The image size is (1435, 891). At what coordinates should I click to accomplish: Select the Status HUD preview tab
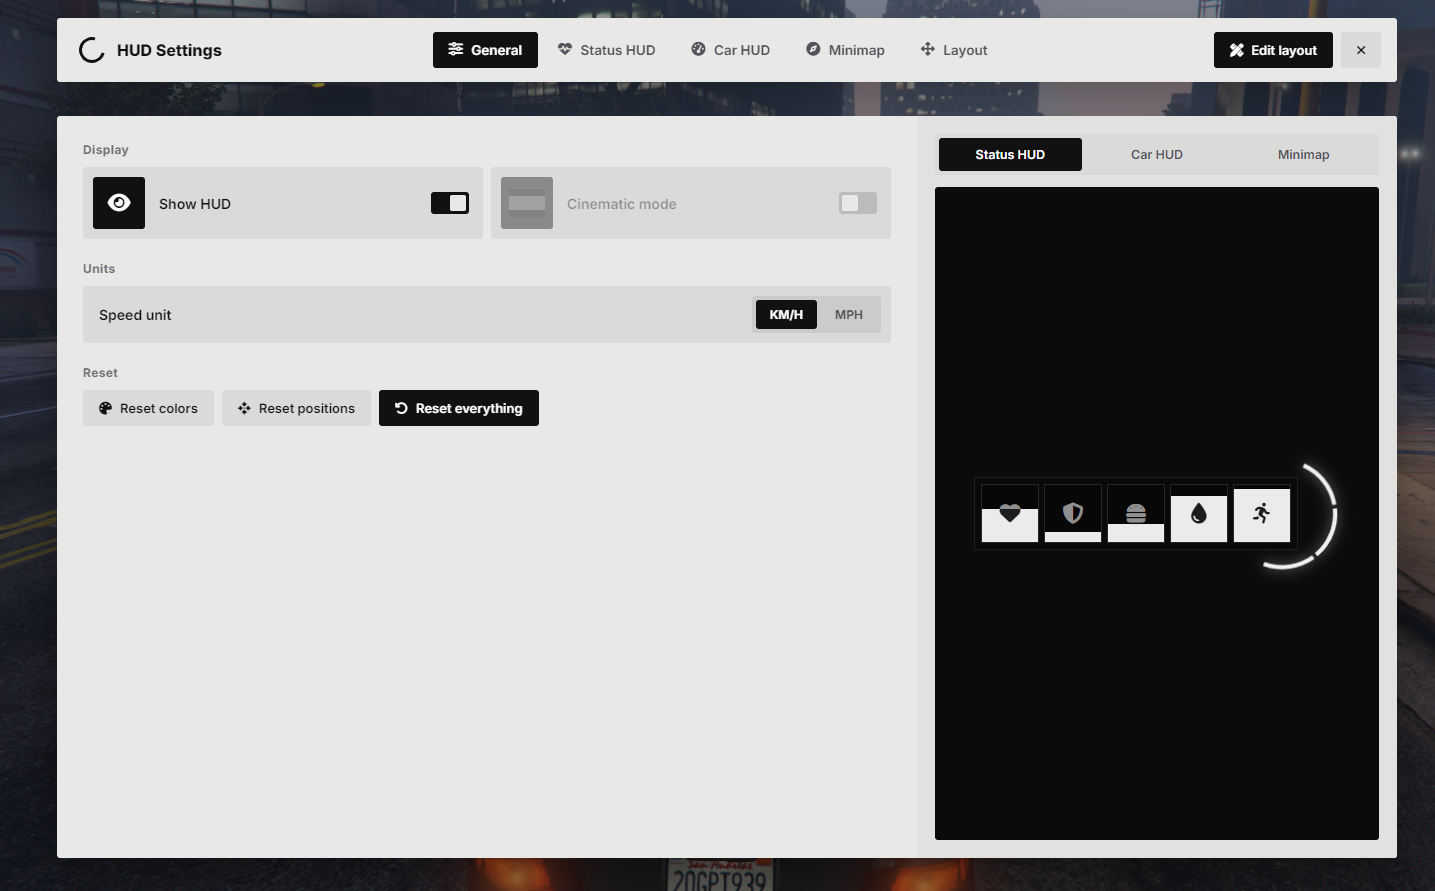pos(1010,154)
